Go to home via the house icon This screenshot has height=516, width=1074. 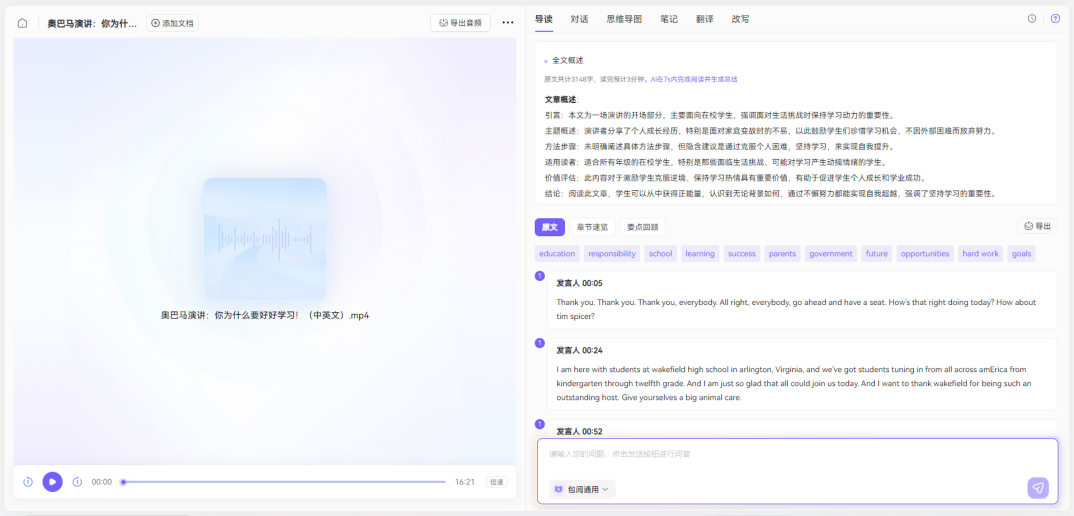(23, 23)
